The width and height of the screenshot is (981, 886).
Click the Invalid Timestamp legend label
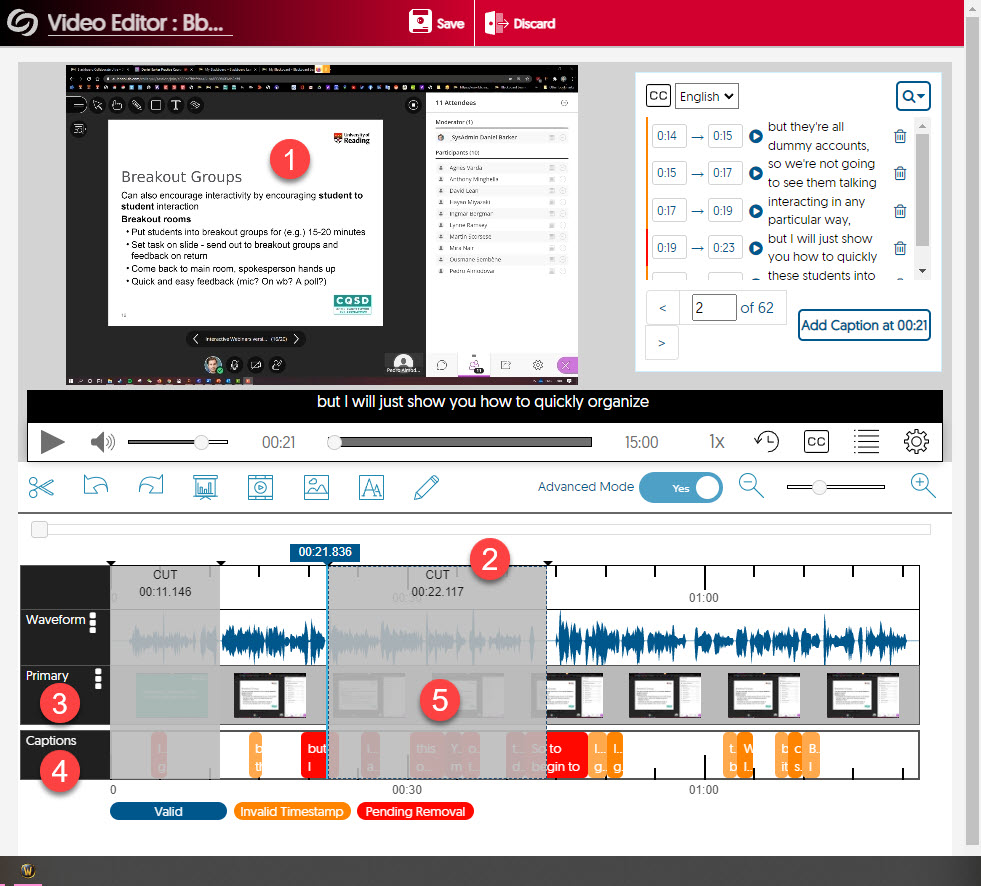point(292,812)
